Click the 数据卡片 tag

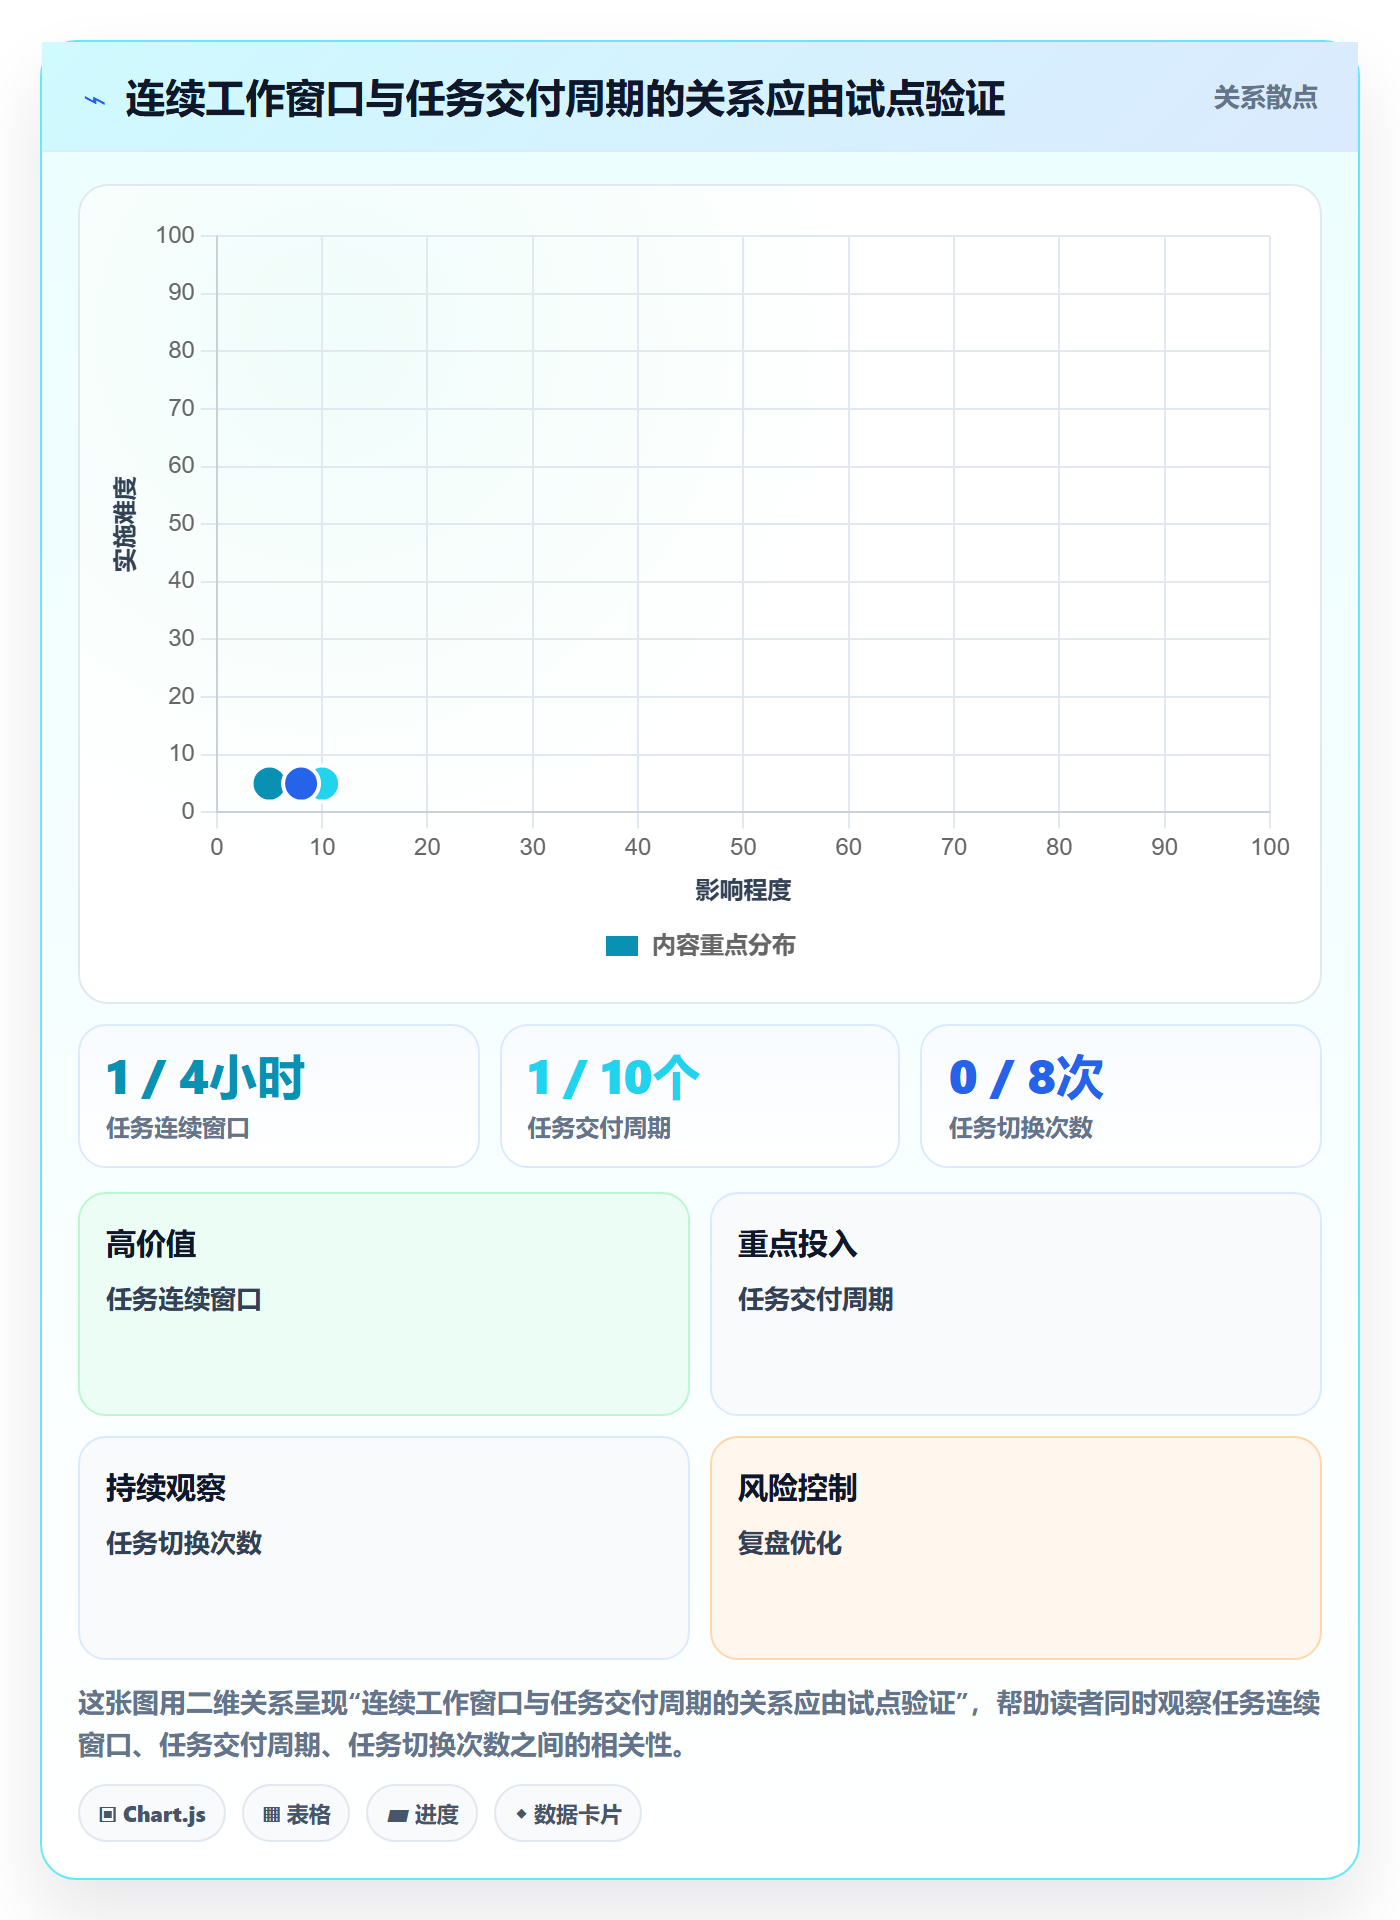[568, 1814]
